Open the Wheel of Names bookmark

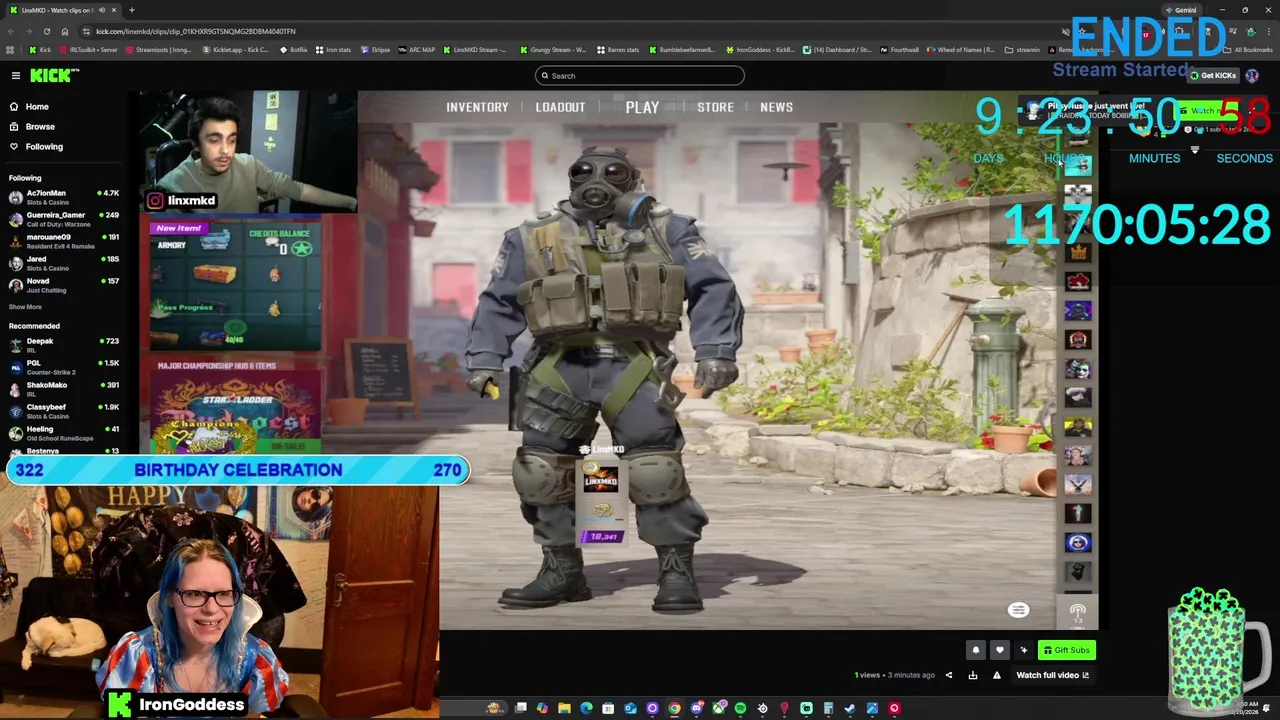(x=960, y=49)
